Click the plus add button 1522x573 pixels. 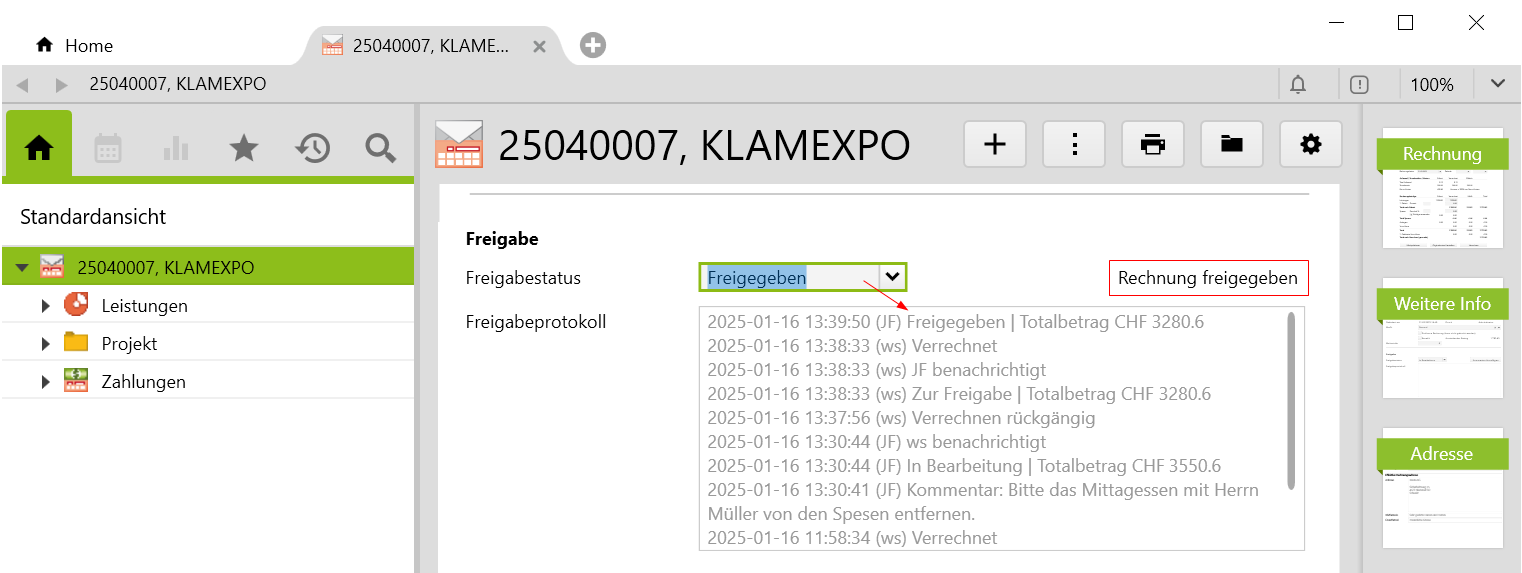coord(995,145)
